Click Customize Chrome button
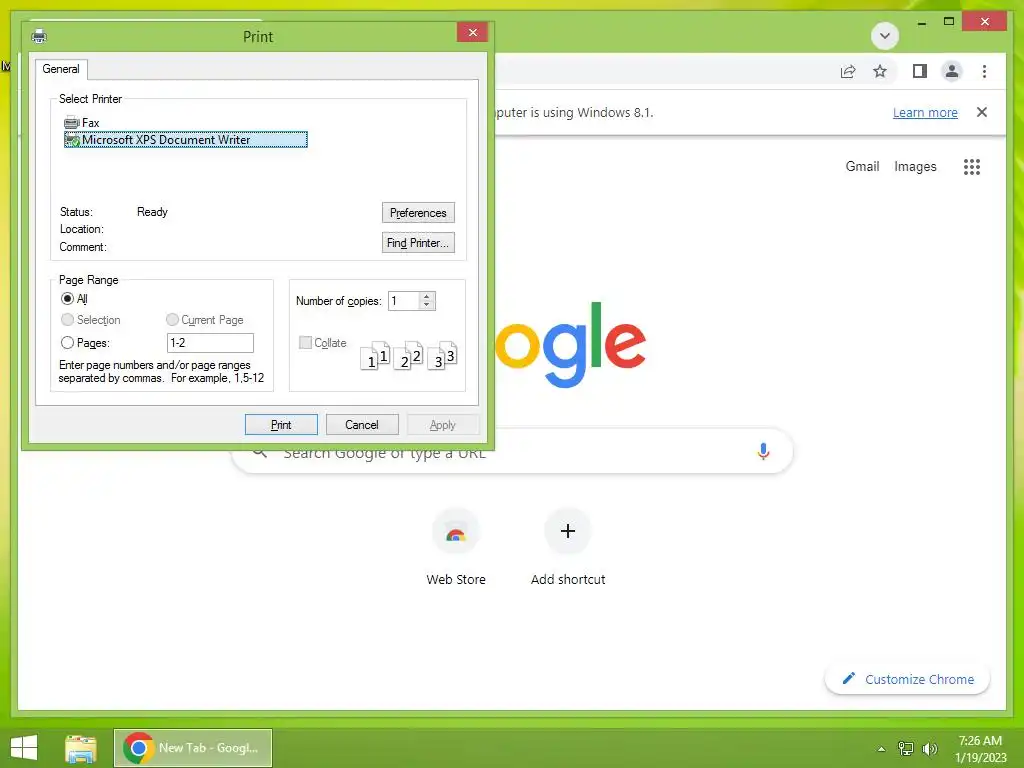The width and height of the screenshot is (1024, 768). [x=908, y=679]
